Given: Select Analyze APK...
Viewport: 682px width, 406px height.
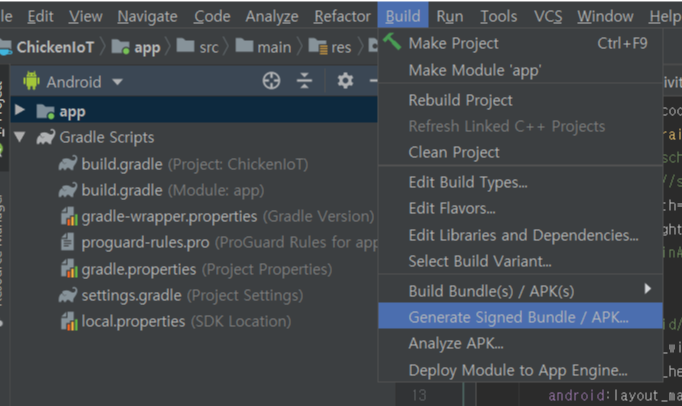Looking at the screenshot, I should (520, 343).
